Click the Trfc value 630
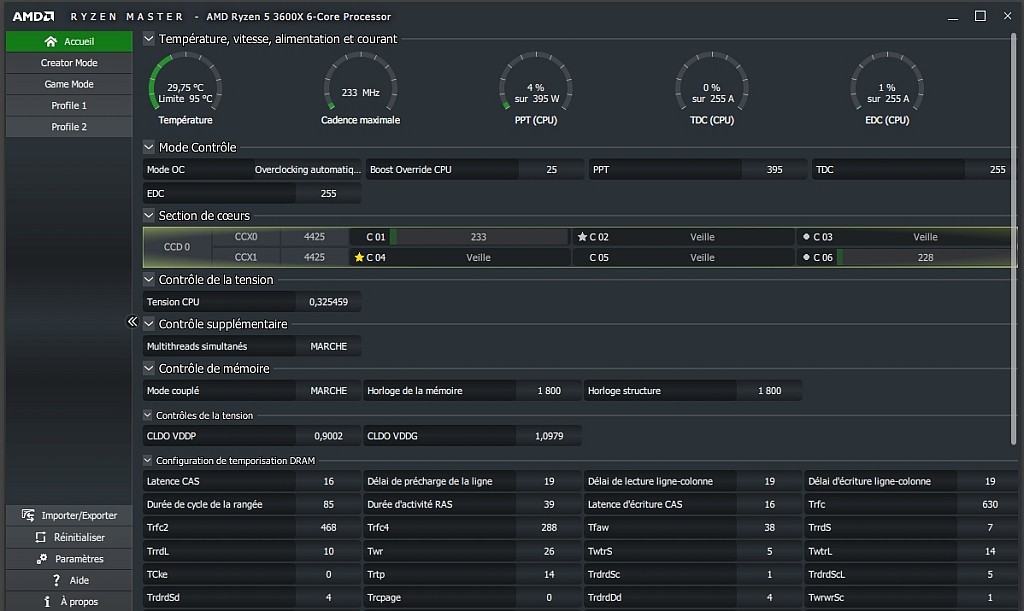This screenshot has height=611, width=1024. click(990, 505)
